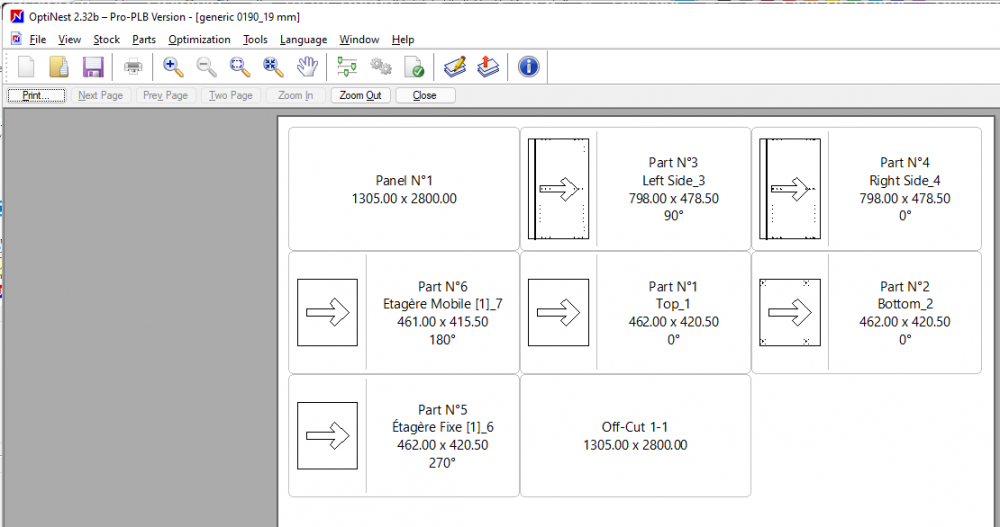Click the 'Off-Cut 1-1' label text
Screen dimensions: 1000x527
click(635, 427)
